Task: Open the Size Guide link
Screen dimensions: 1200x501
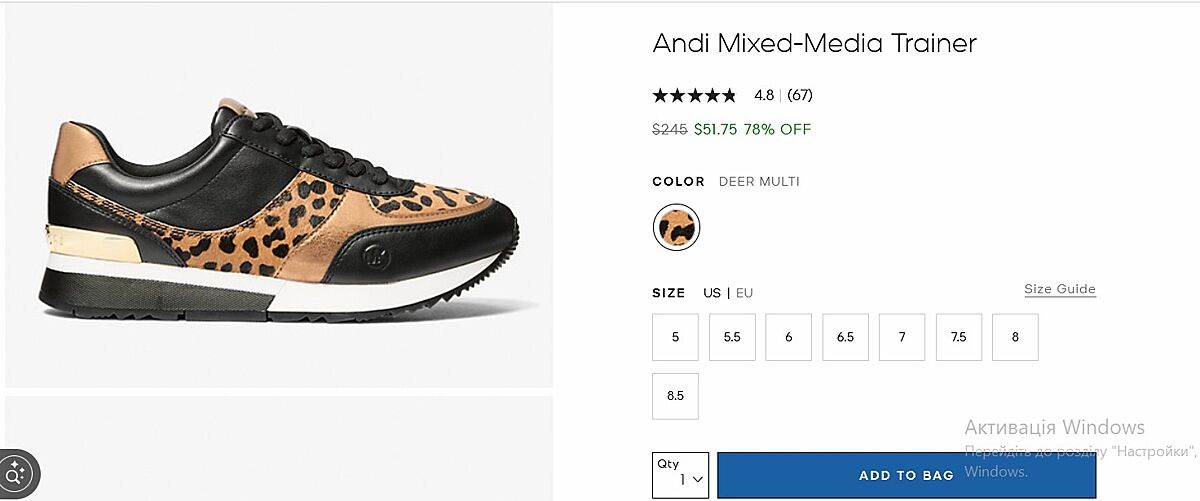Action: pyautogui.click(x=1059, y=289)
